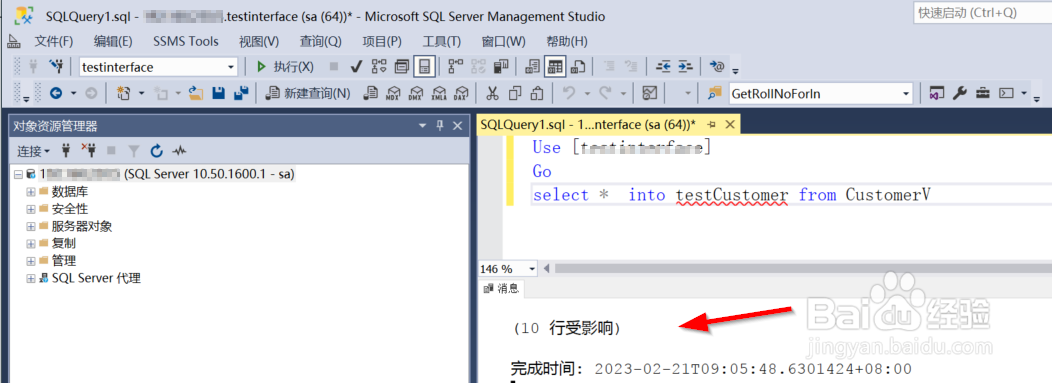
Task: Open the 文件(F) menu
Action: pyautogui.click(x=54, y=42)
